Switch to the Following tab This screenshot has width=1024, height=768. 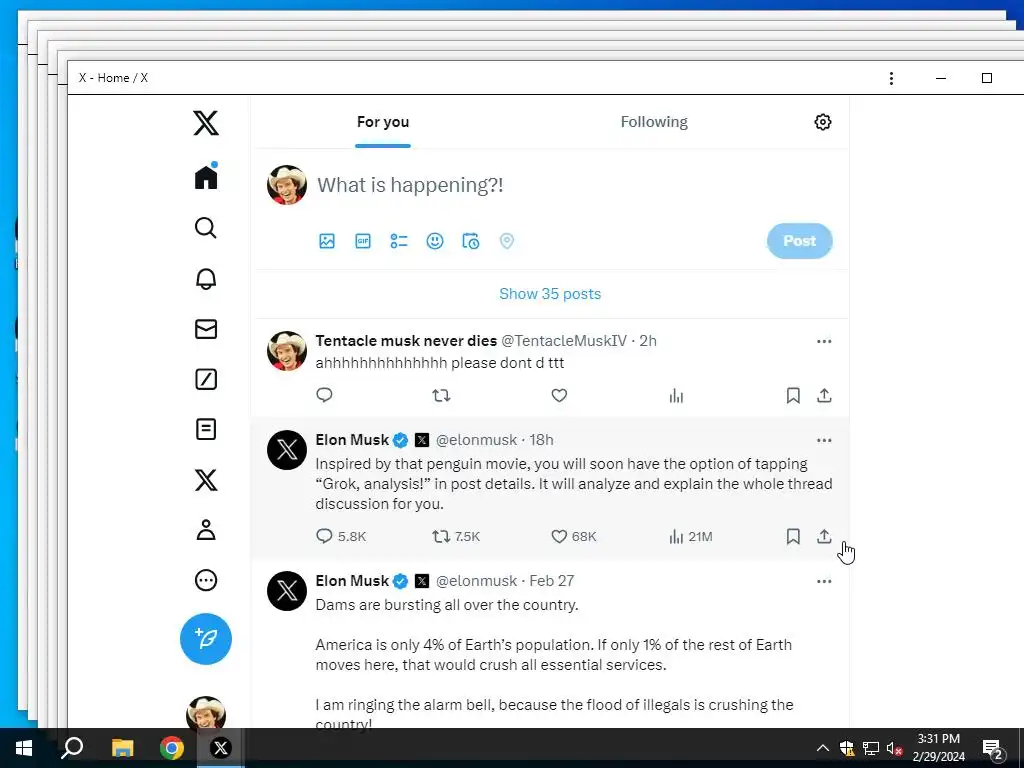[654, 122]
